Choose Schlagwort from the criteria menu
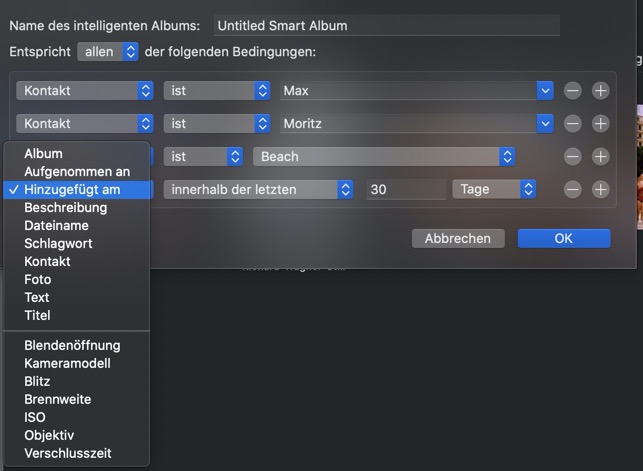This screenshot has height=471, width=643. 58,243
